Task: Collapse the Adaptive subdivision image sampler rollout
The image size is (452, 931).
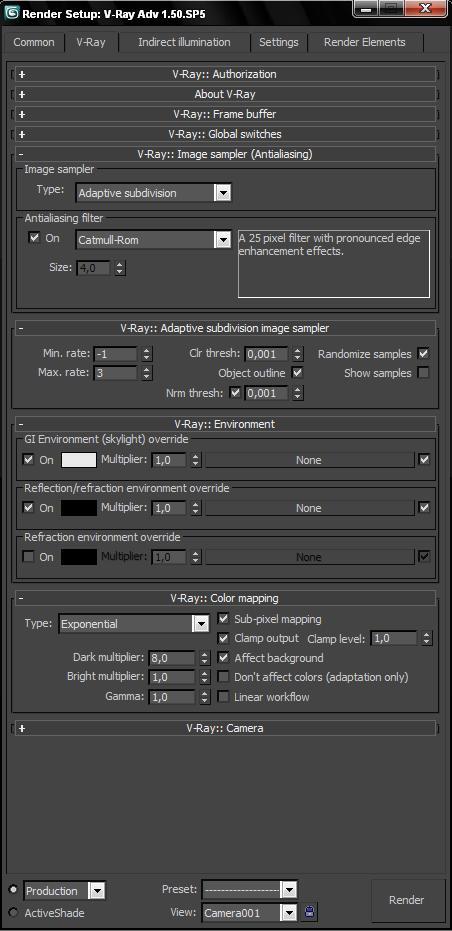Action: point(225,328)
